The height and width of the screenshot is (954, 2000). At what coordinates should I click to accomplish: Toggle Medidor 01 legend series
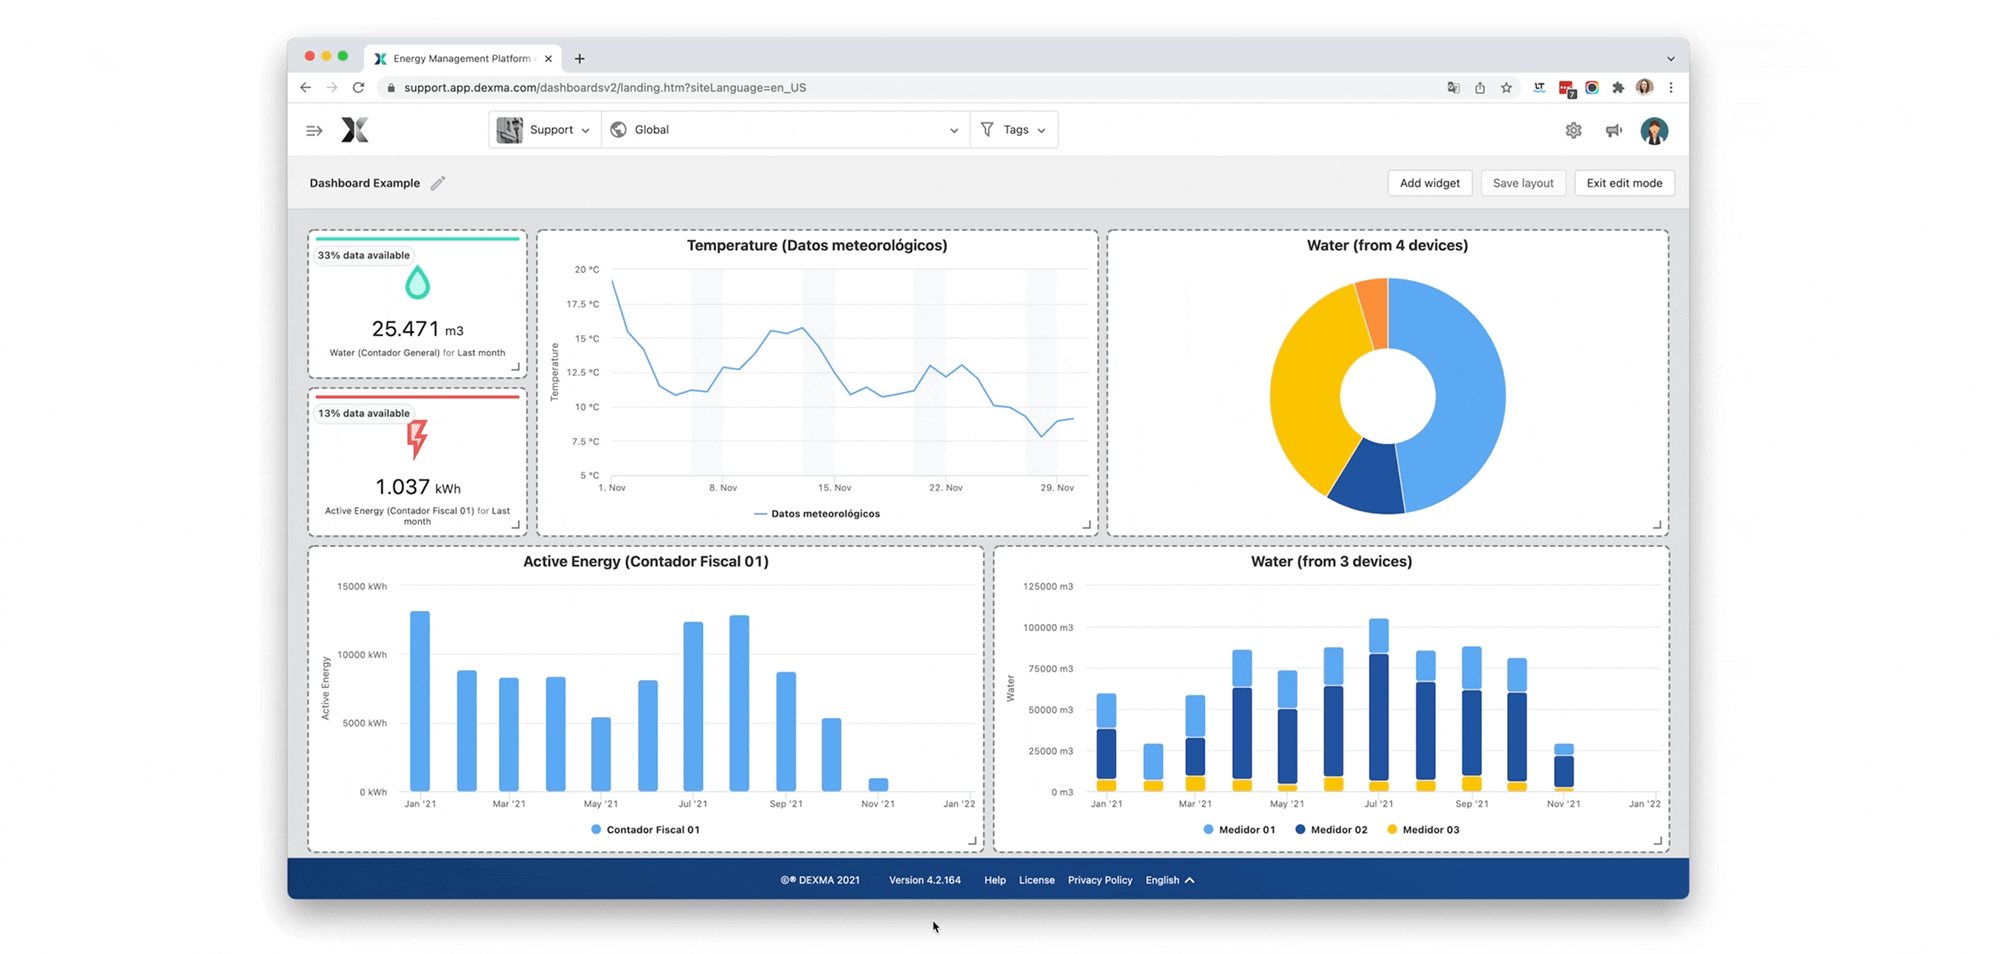[x=1239, y=830]
